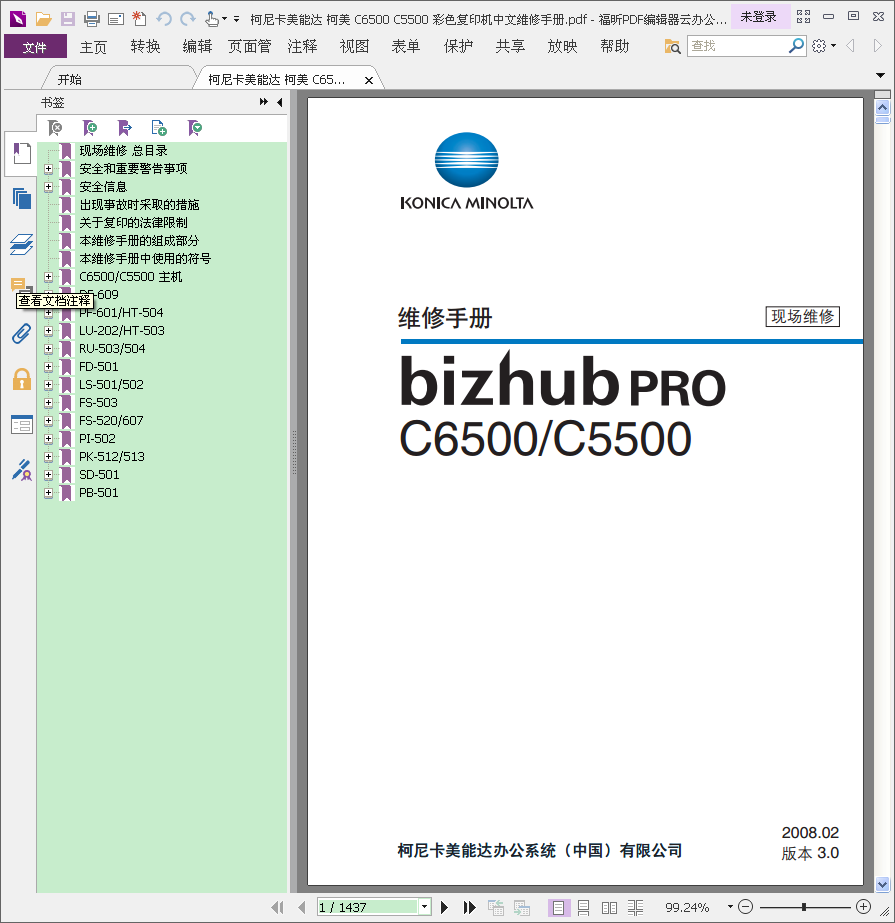Switch to continuous page view mode
895x923 pixels.
584,907
